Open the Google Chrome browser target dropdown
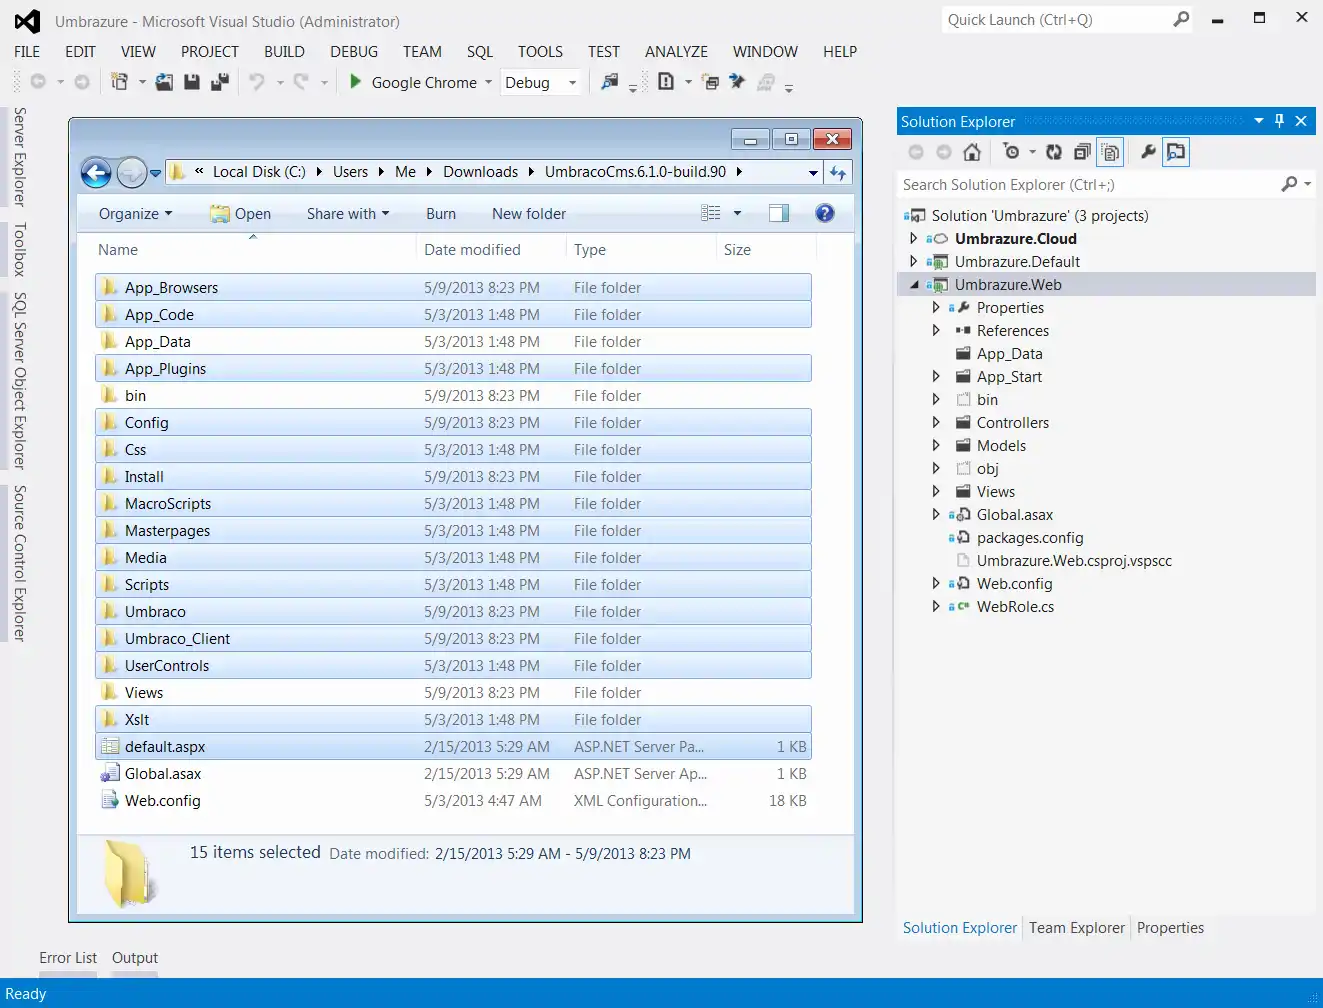Viewport: 1323px width, 1008px height. (x=489, y=83)
